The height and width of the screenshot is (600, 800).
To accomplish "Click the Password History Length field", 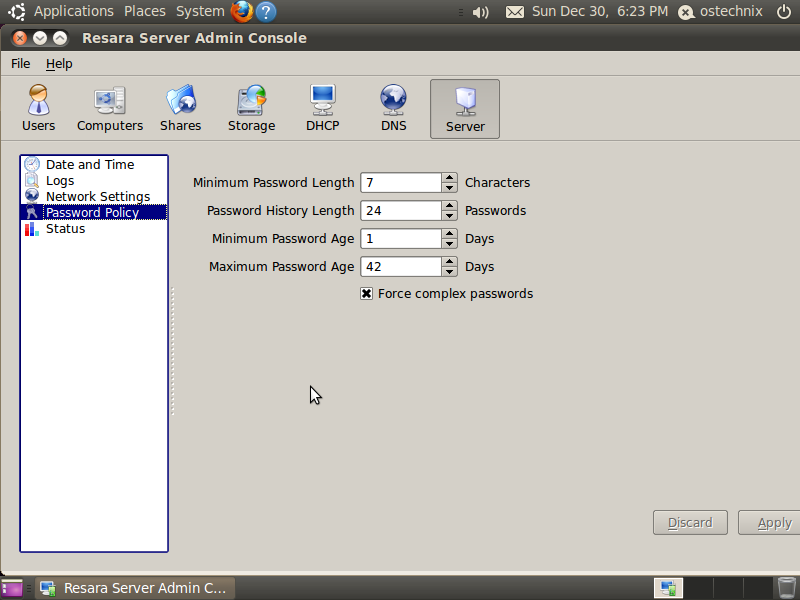I will (401, 211).
